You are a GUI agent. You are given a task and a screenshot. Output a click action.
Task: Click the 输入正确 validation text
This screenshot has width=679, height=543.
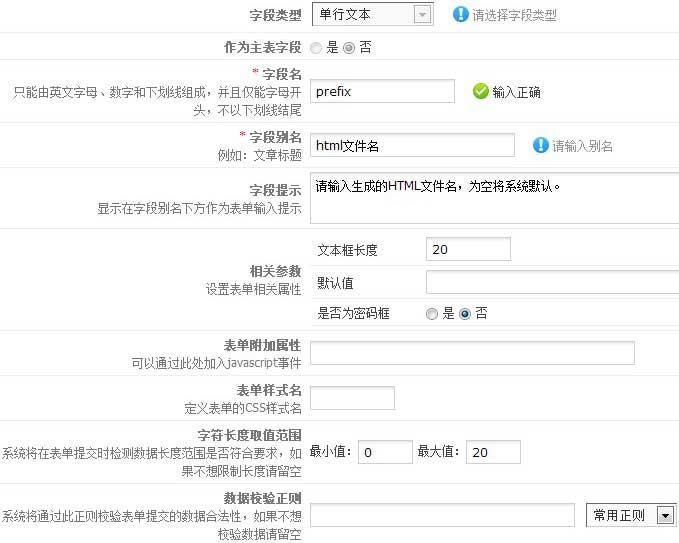point(516,92)
